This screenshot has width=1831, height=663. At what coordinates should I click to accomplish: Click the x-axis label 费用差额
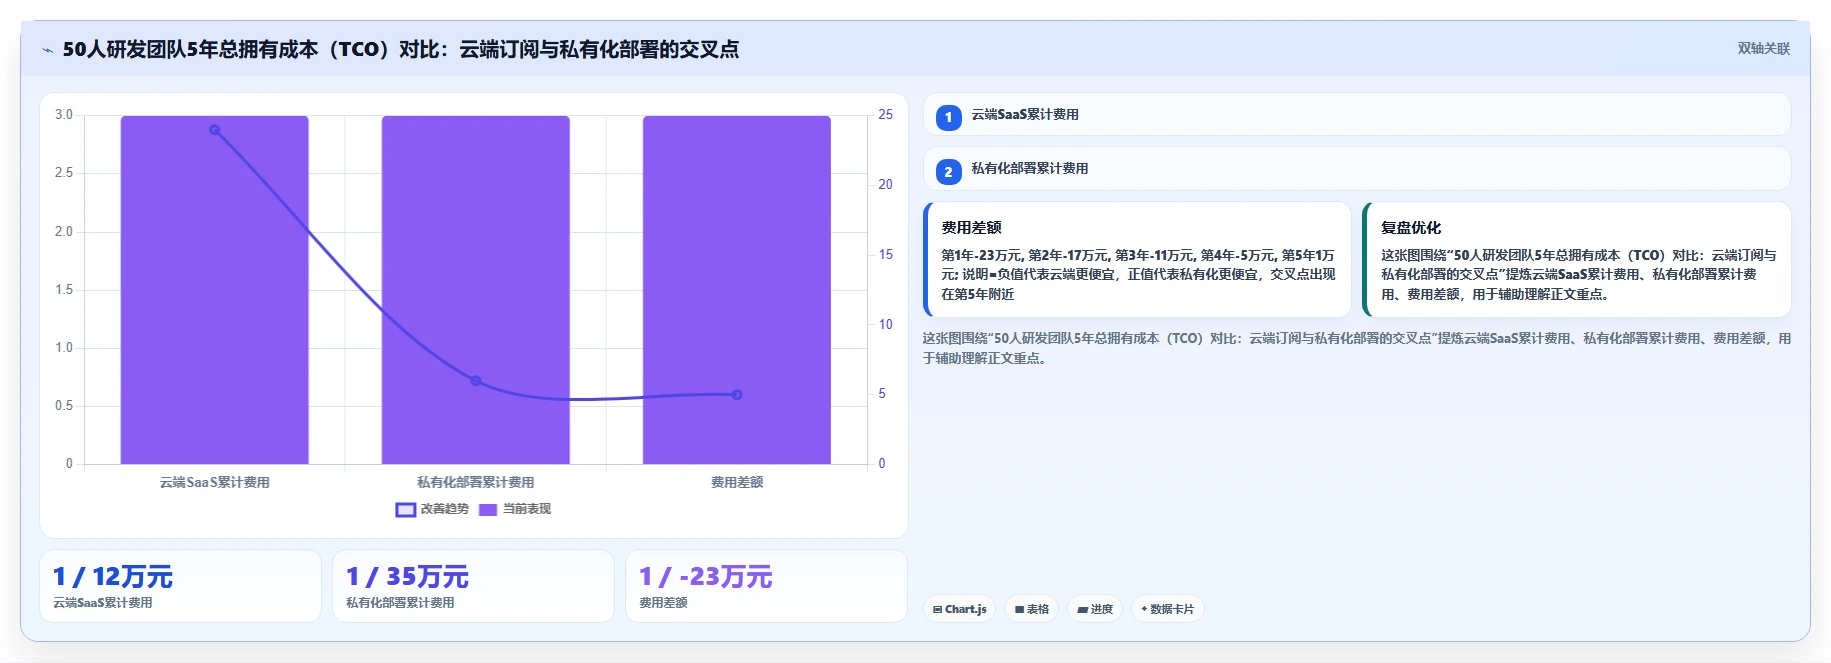pyautogui.click(x=737, y=482)
